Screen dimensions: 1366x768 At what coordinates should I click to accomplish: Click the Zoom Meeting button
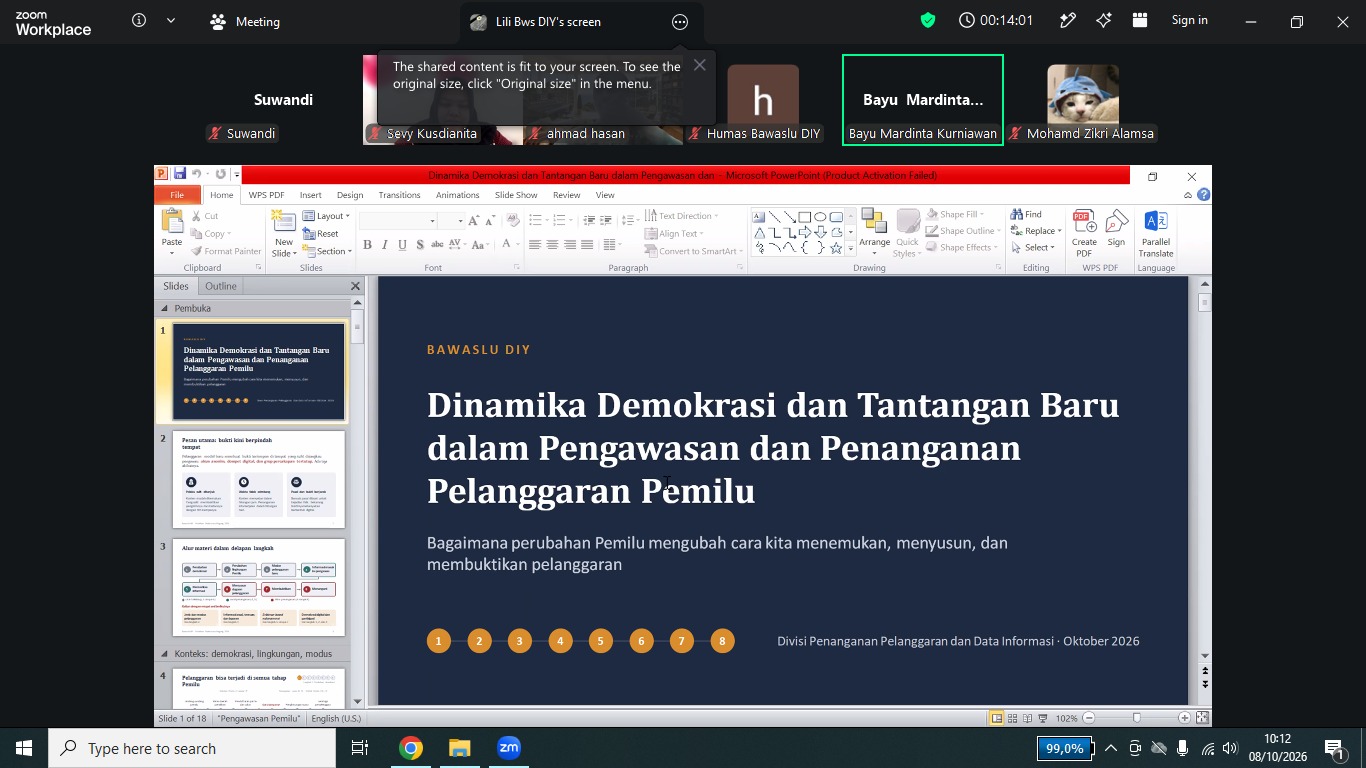(245, 21)
